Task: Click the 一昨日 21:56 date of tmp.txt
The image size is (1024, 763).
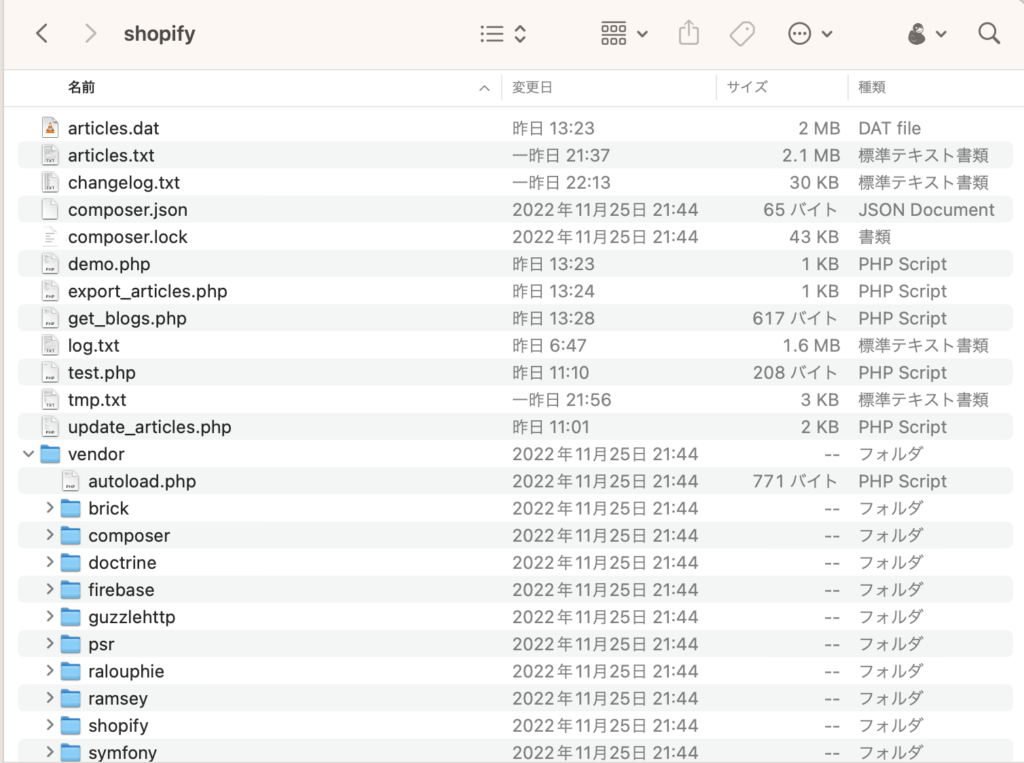Action: click(x=562, y=400)
